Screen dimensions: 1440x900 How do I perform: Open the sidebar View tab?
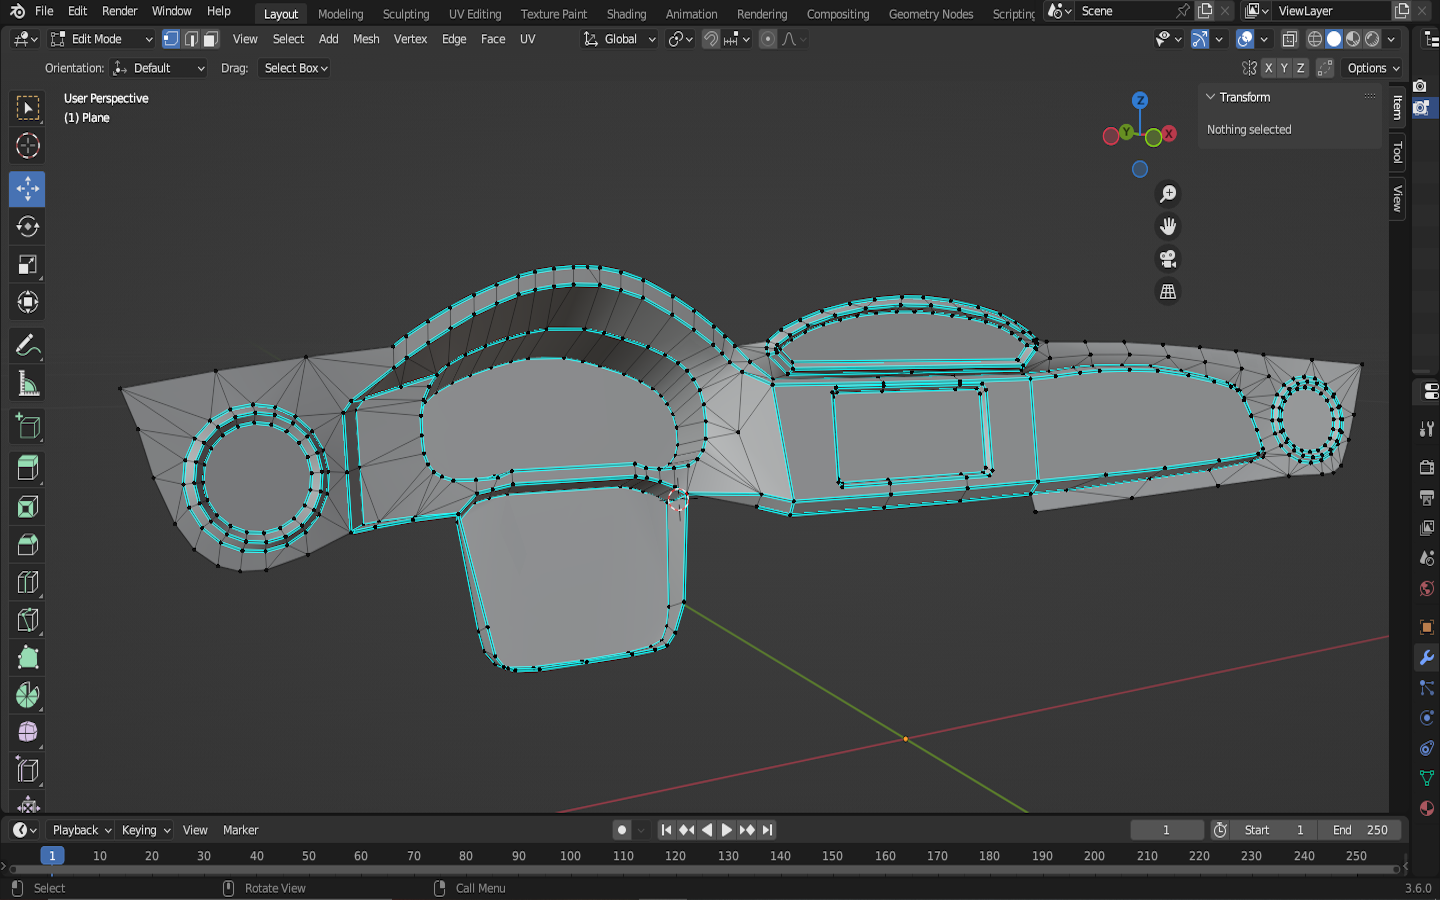pyautogui.click(x=1398, y=198)
